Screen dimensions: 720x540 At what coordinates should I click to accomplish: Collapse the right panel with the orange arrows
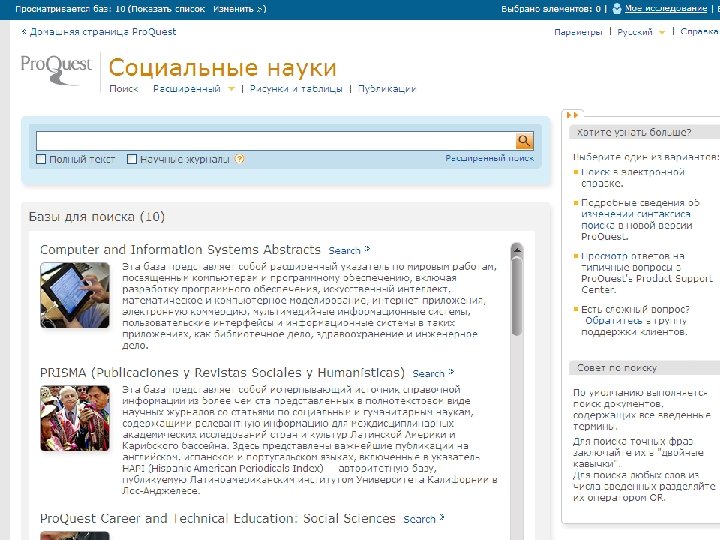(x=572, y=115)
